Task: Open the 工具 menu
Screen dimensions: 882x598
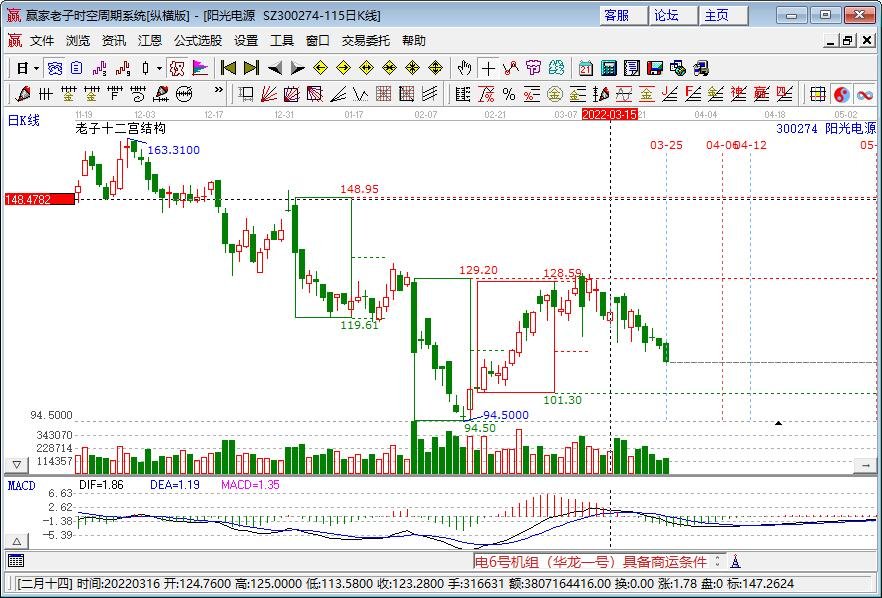Action: pos(282,41)
